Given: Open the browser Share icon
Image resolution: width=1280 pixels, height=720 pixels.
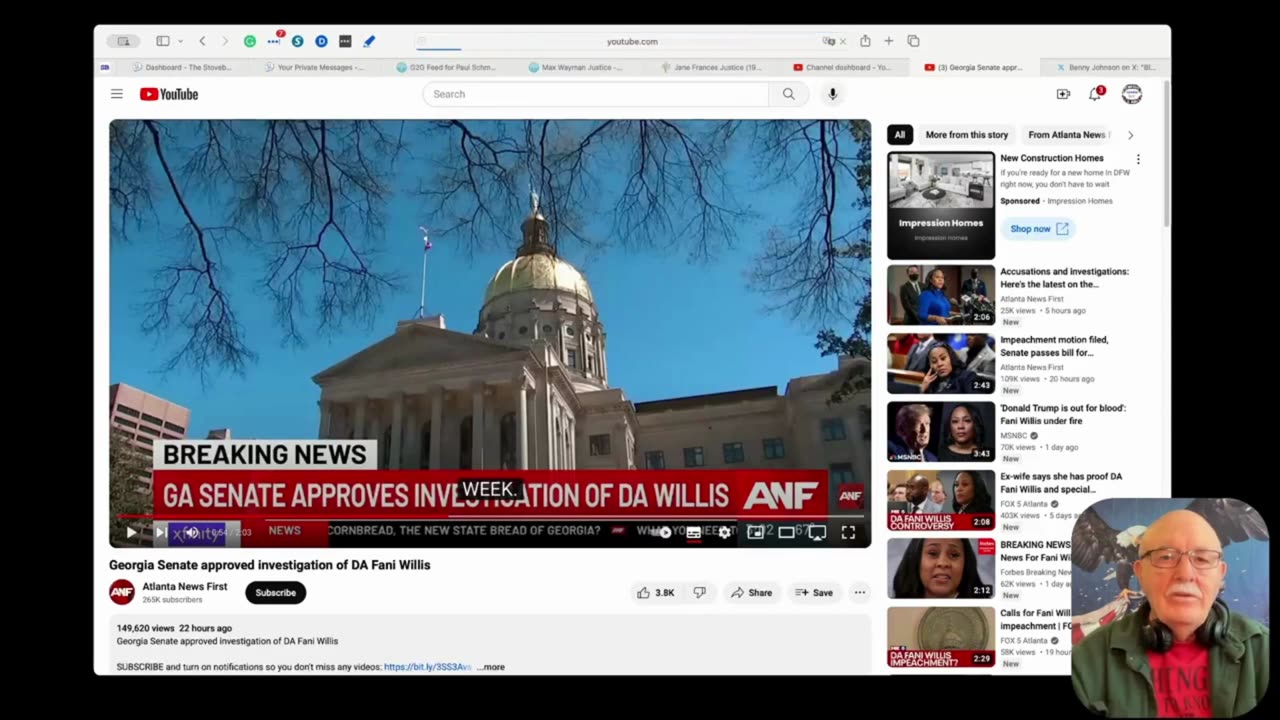Looking at the screenshot, I should (865, 41).
